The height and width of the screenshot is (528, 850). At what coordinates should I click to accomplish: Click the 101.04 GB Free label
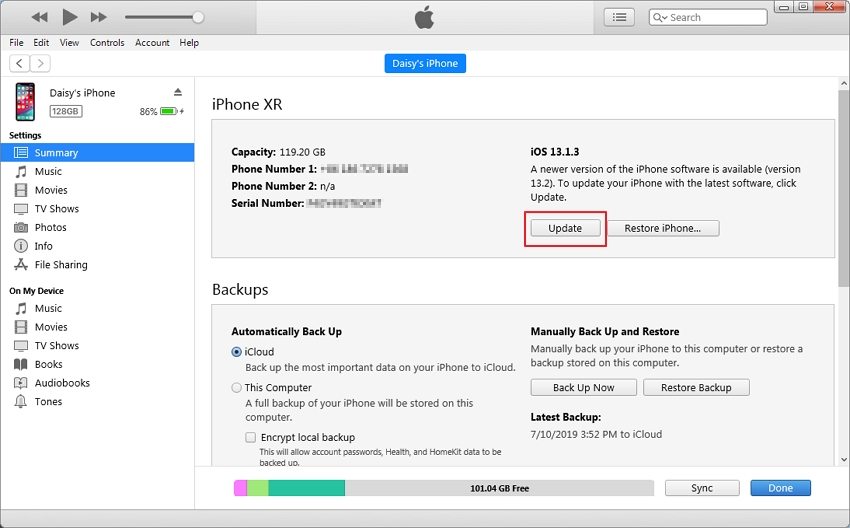499,488
